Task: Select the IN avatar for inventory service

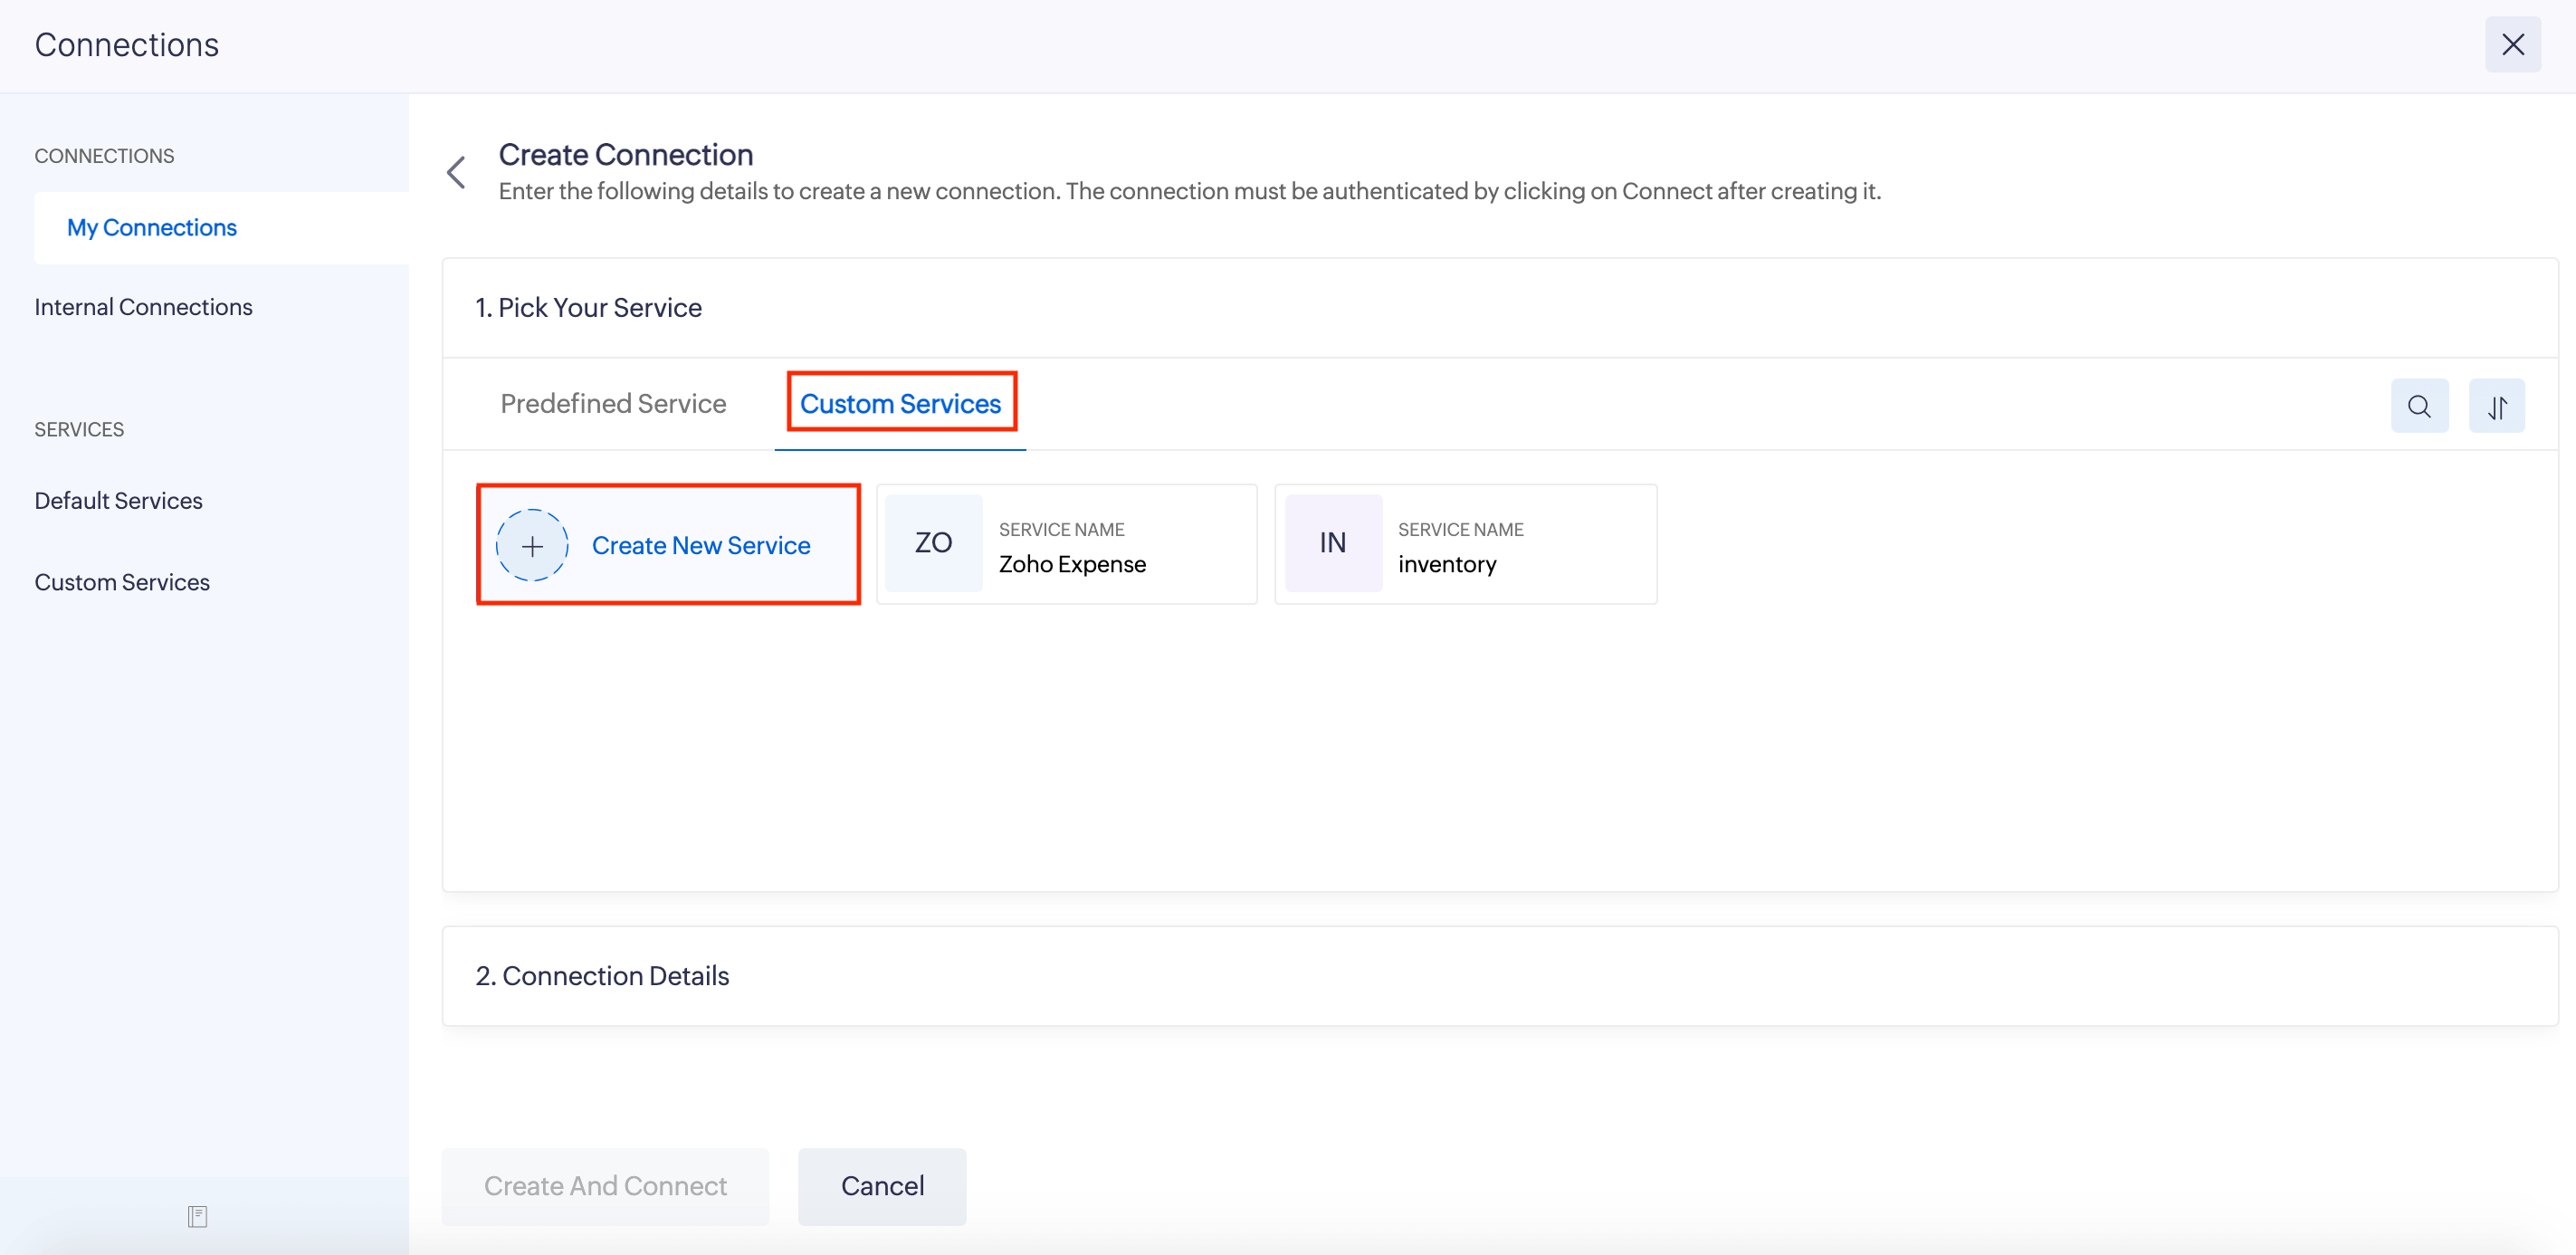Action: coord(1331,543)
